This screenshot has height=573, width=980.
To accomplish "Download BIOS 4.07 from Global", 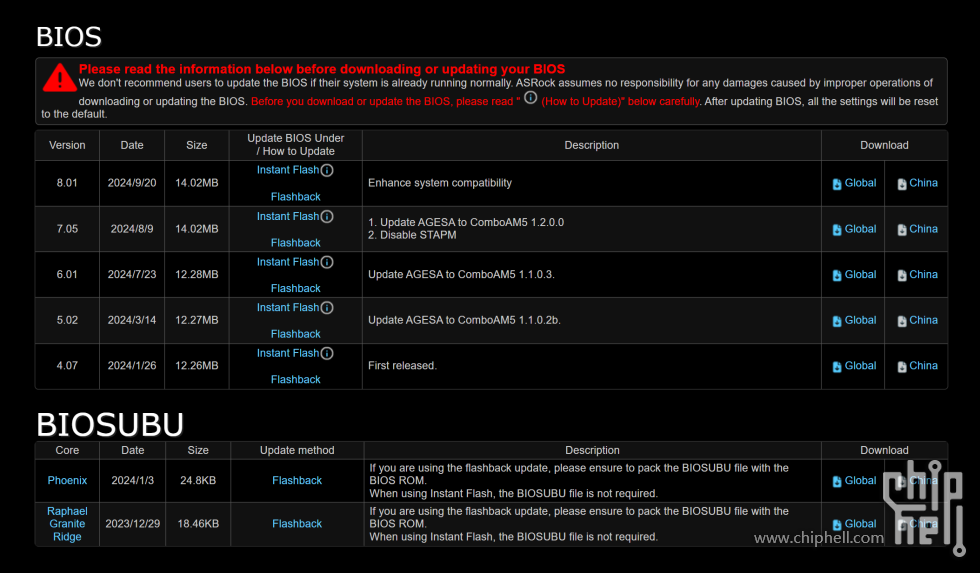I will [854, 366].
